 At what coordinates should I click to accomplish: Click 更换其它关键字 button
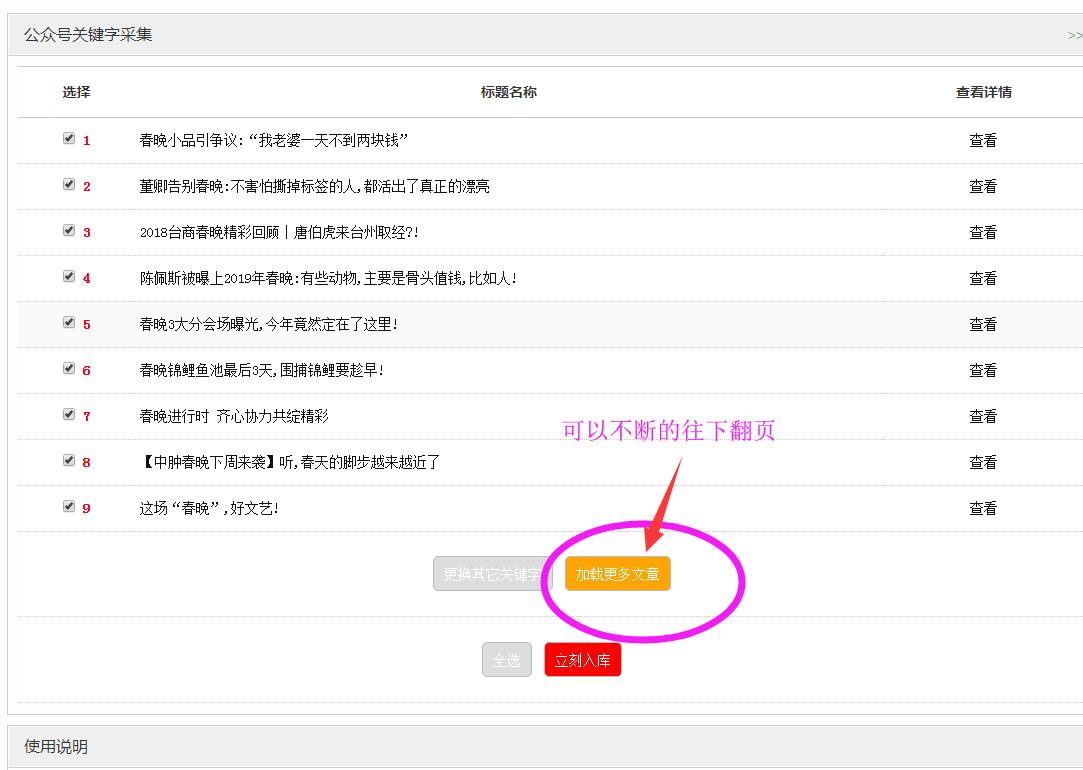(492, 574)
